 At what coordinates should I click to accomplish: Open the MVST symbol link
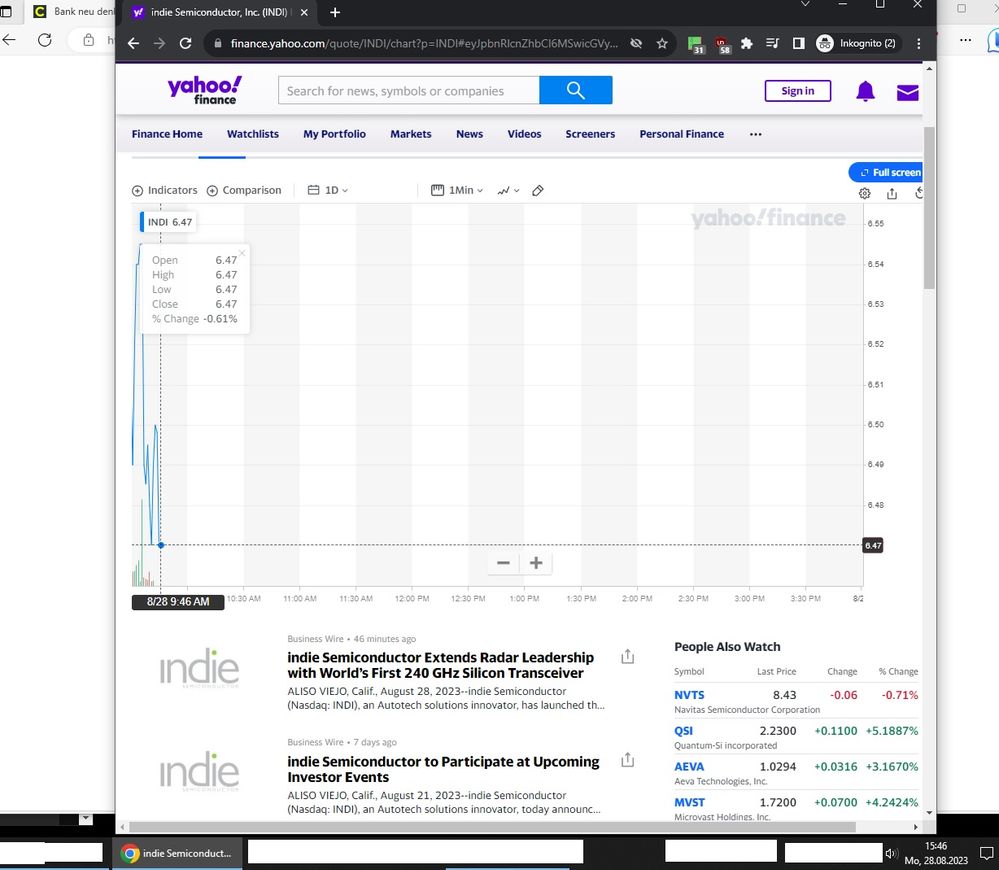tap(689, 802)
